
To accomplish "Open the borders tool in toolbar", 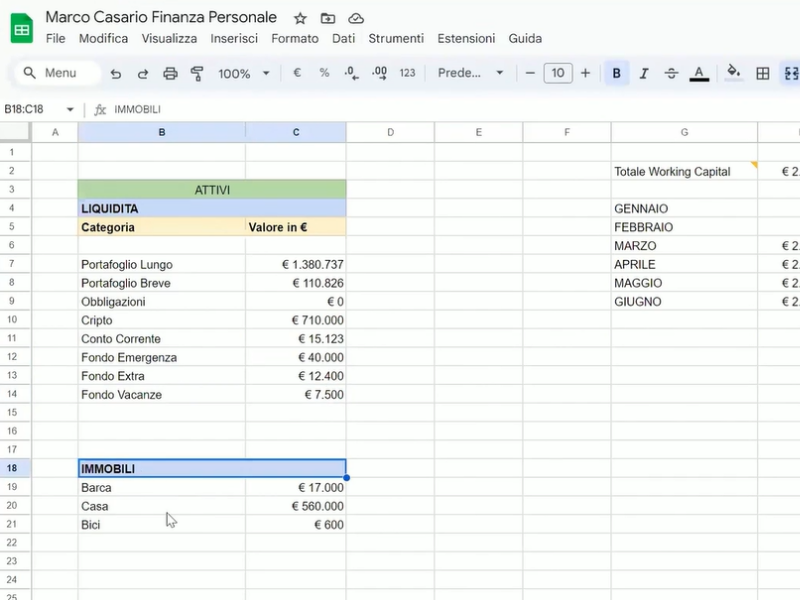I will [x=763, y=73].
